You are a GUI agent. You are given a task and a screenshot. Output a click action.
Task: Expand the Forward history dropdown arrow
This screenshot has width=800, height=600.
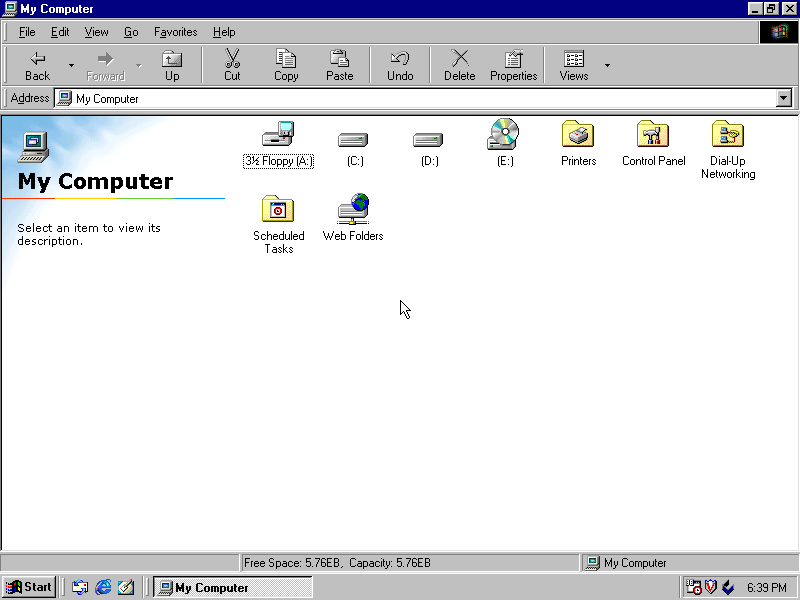(139, 65)
